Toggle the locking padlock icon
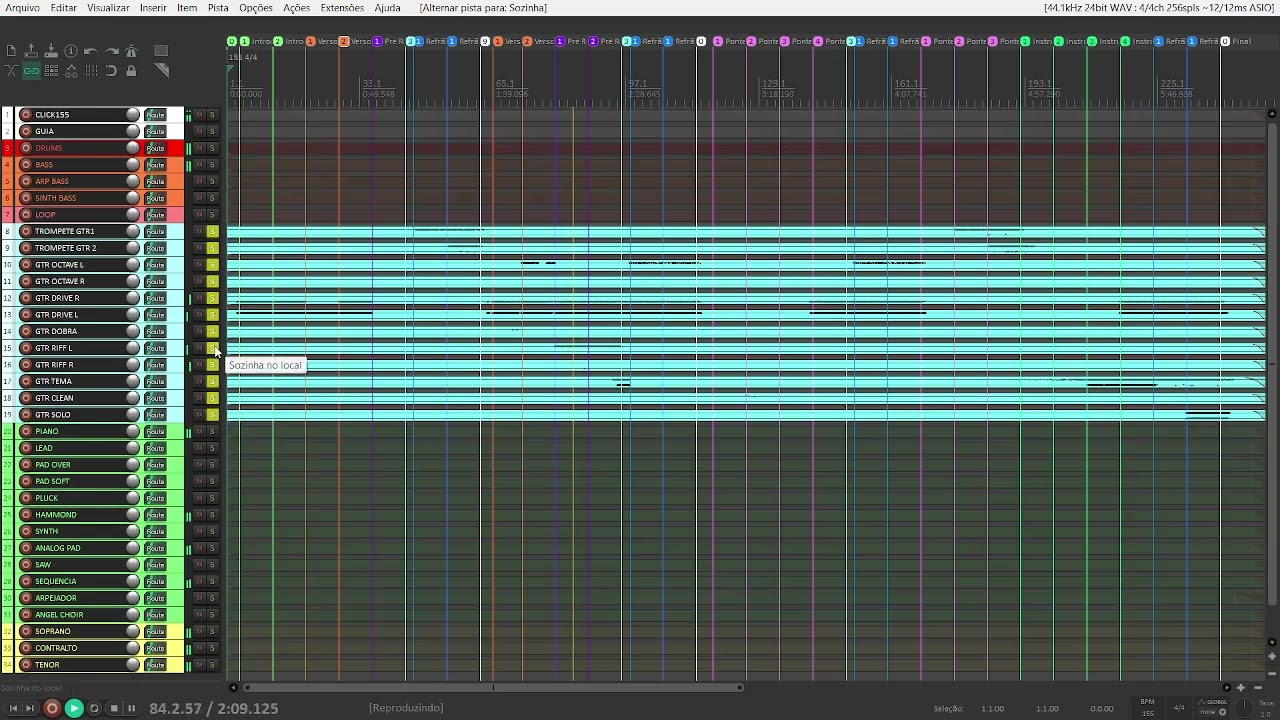This screenshot has width=1280, height=720. (x=131, y=71)
